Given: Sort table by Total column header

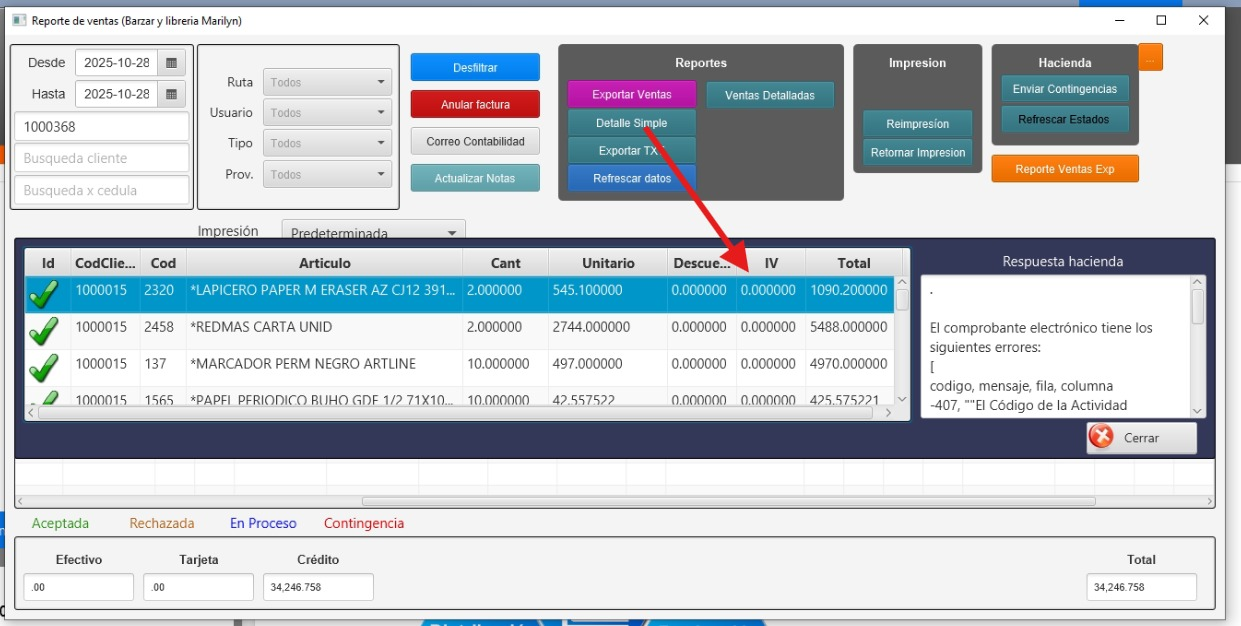Looking at the screenshot, I should click(853, 263).
